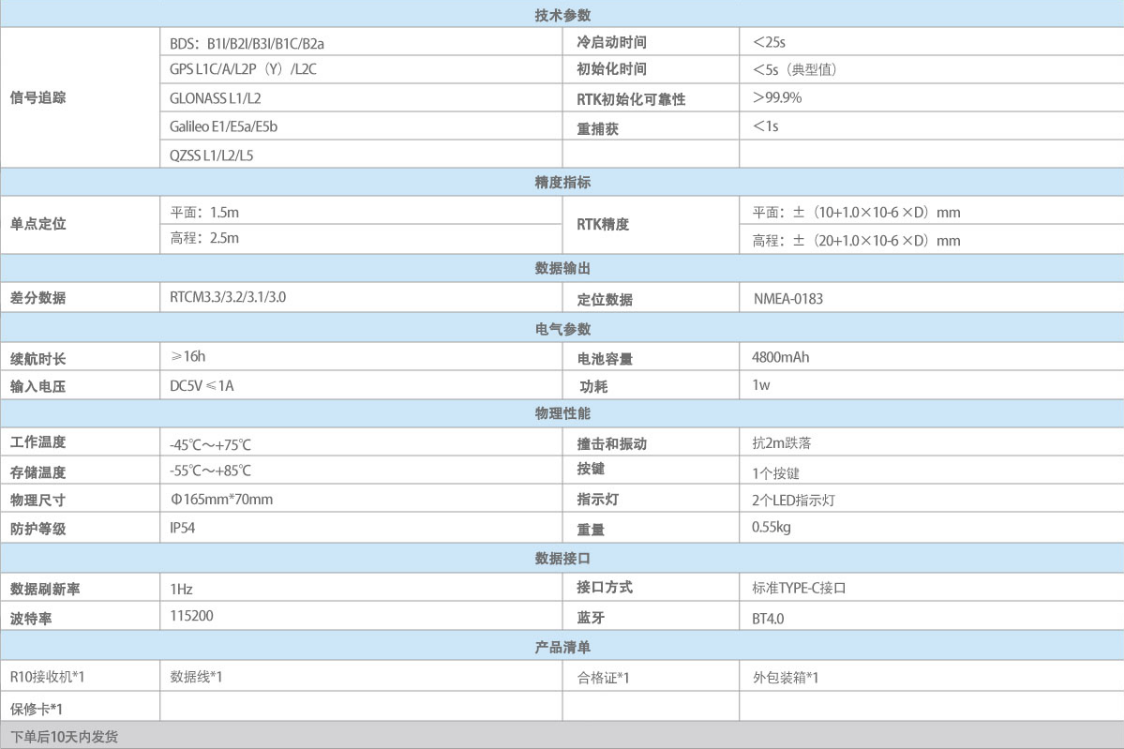Select the 信号追踪 row label
Screen dimensions: 1124x749
click(x=38, y=98)
